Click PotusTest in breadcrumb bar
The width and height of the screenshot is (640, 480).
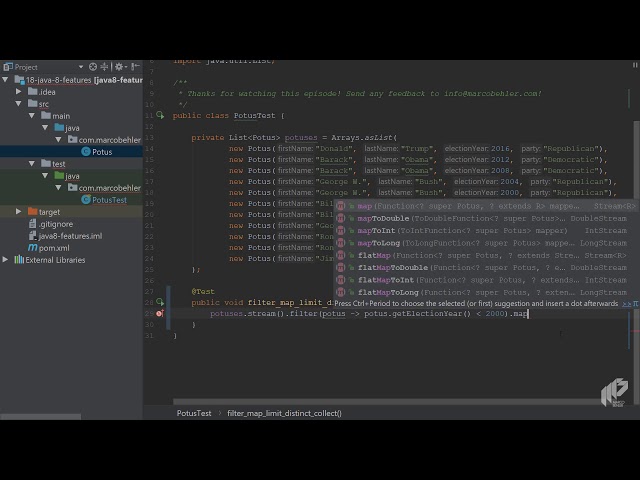click(x=194, y=413)
